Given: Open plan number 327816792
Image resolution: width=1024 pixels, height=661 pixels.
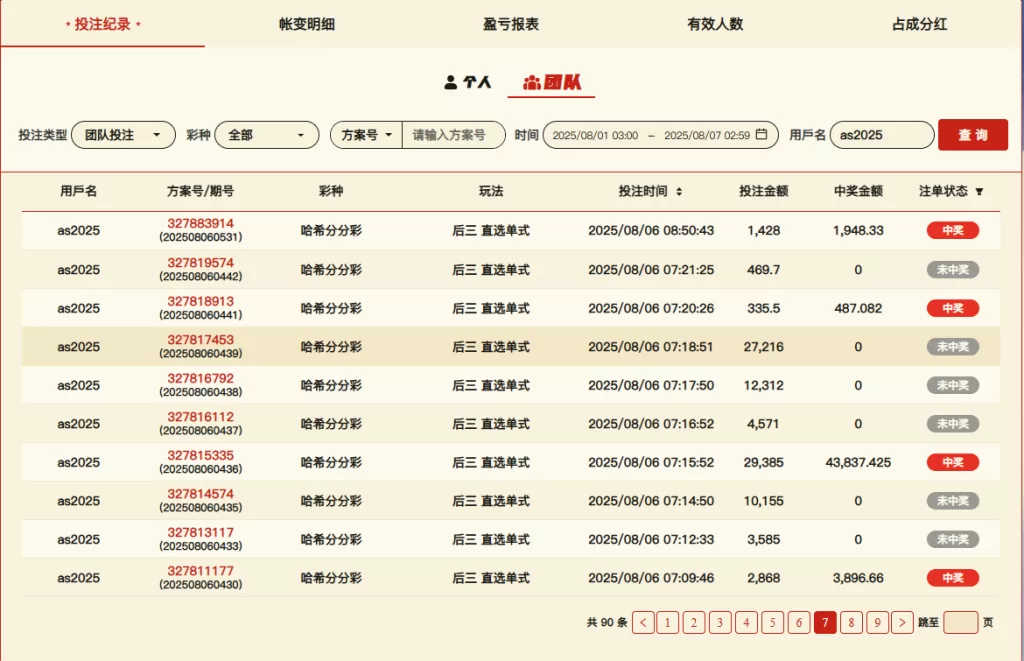Looking at the screenshot, I should point(200,378).
